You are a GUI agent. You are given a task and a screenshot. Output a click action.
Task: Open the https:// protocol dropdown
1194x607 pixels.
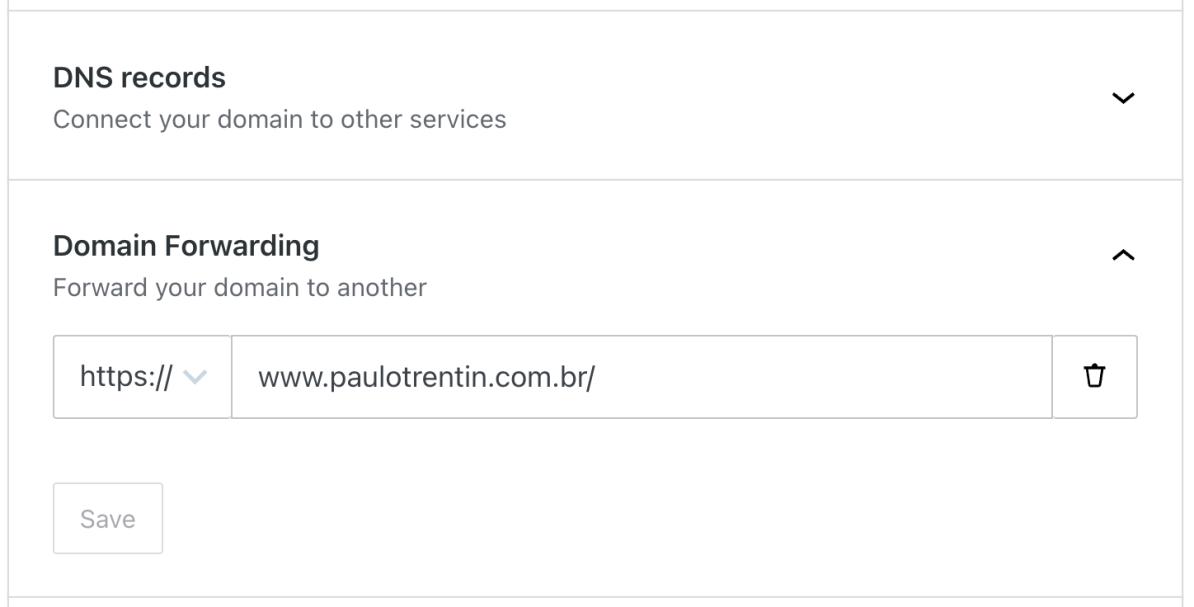142,376
